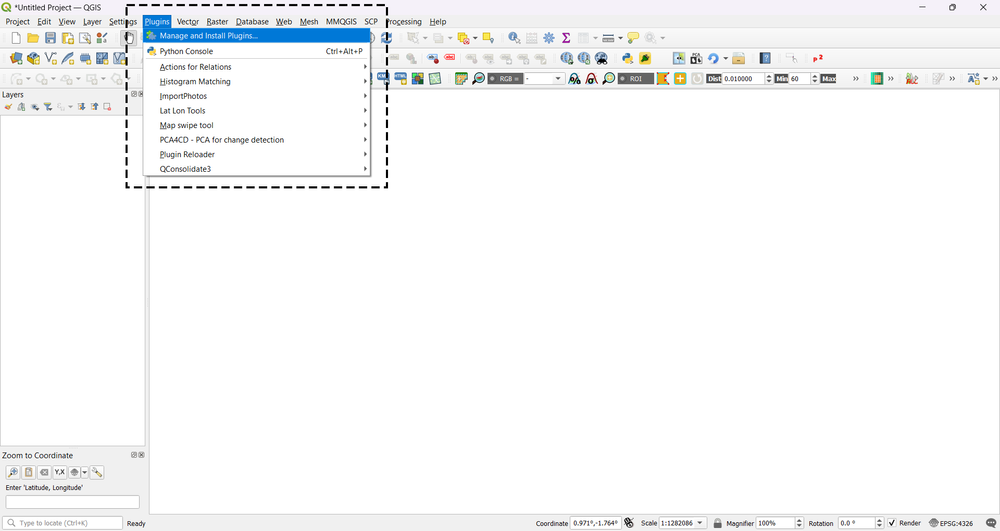Screen dimensions: 1000x531
Task: Open the blue help book icon
Action: (765, 59)
